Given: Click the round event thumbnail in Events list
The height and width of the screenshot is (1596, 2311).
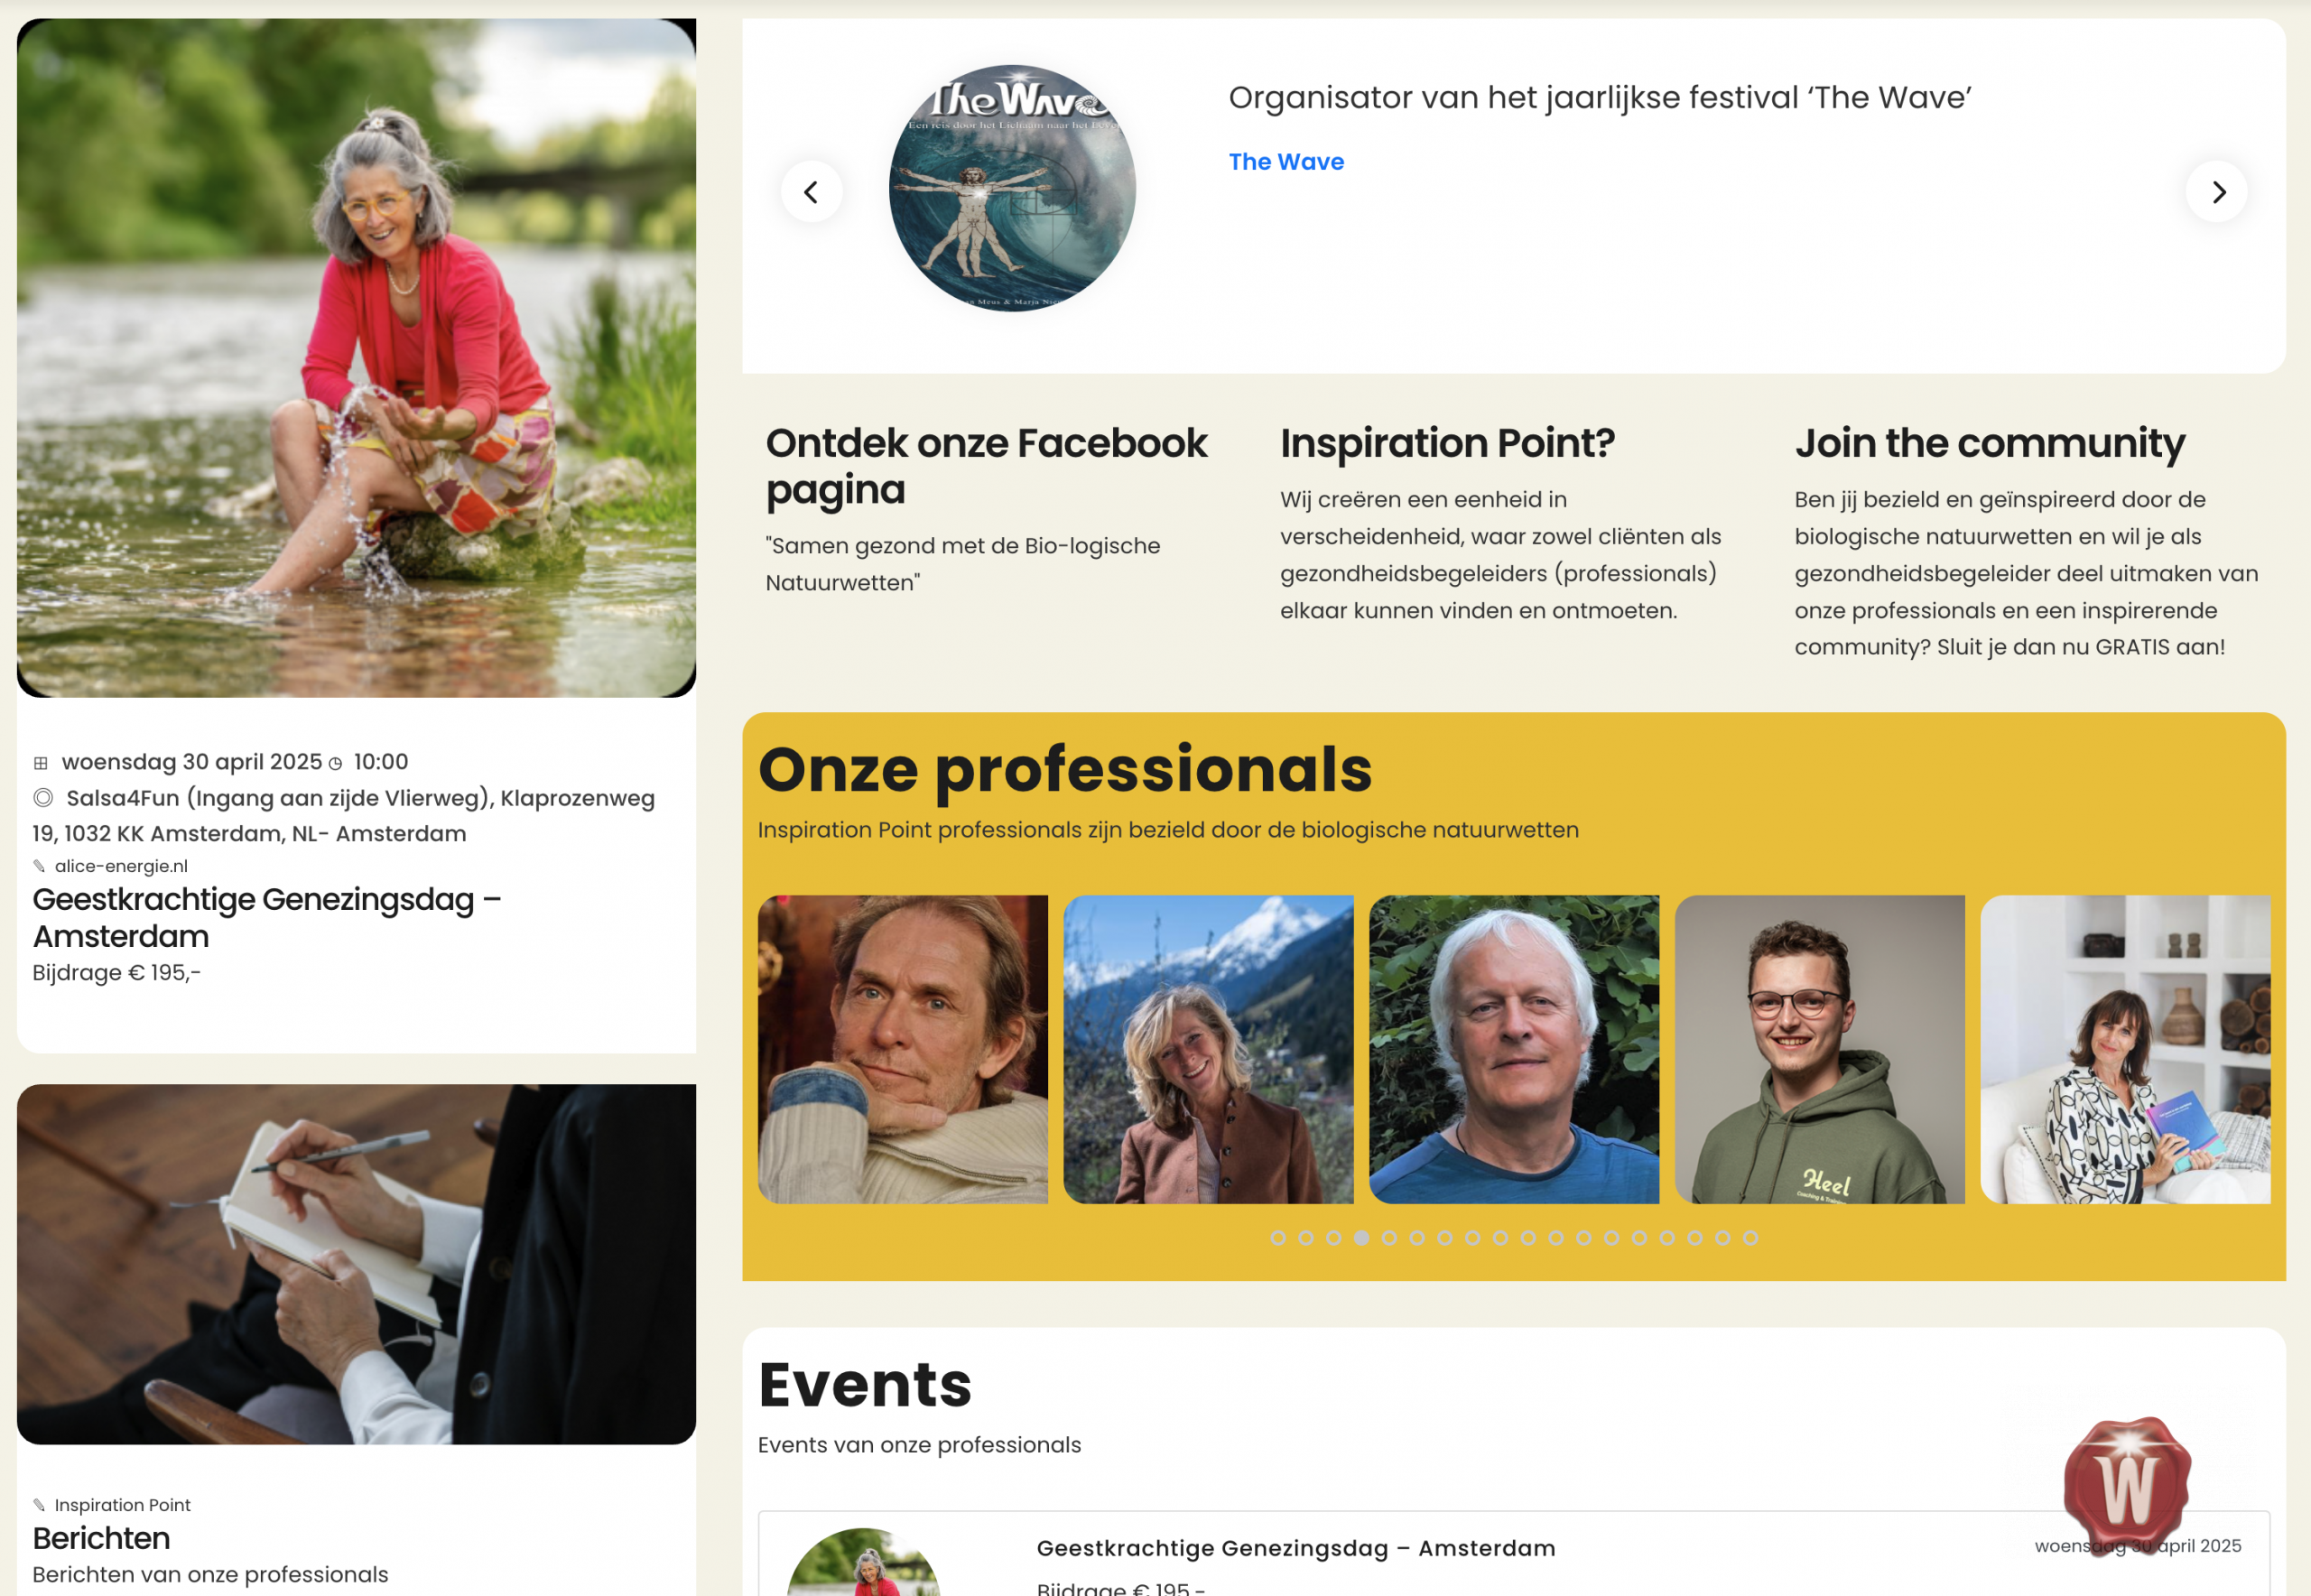Looking at the screenshot, I should pyautogui.click(x=863, y=1562).
